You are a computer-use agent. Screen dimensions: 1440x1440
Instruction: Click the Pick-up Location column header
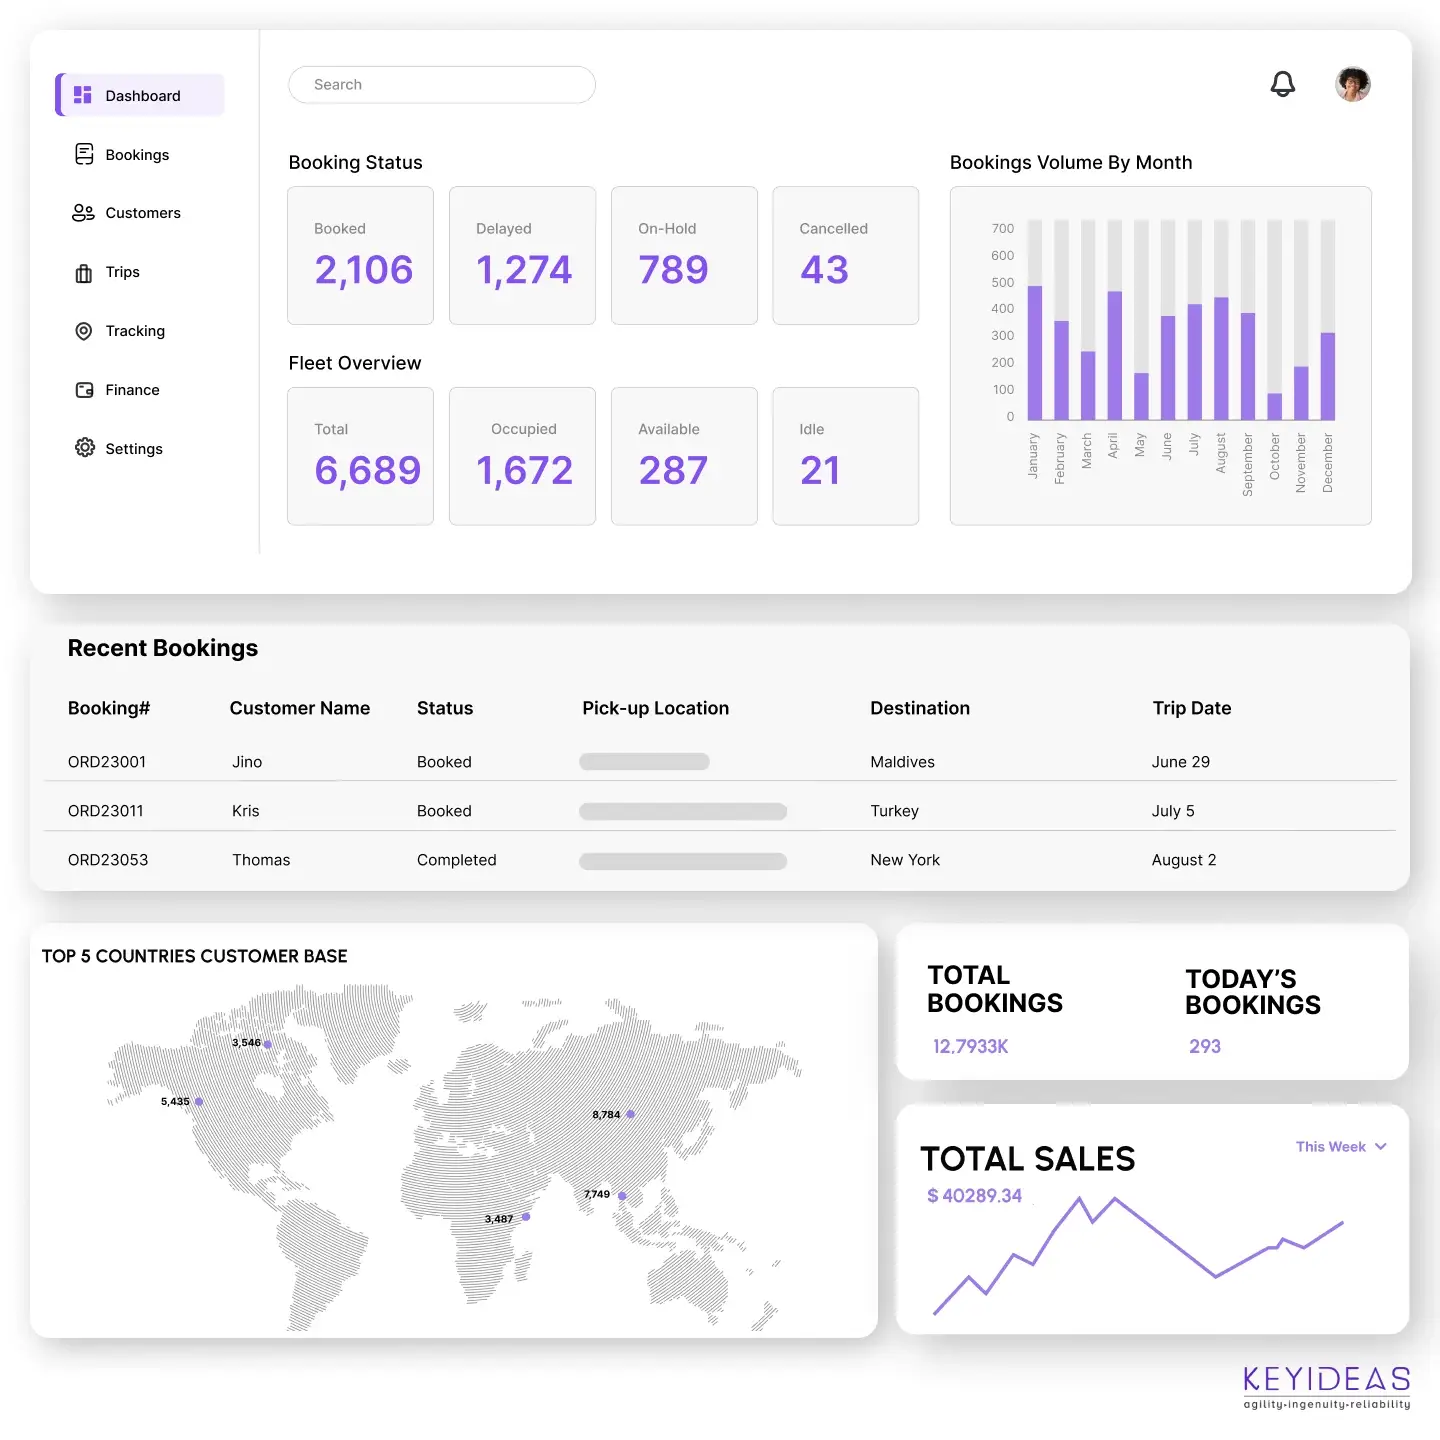[656, 708]
